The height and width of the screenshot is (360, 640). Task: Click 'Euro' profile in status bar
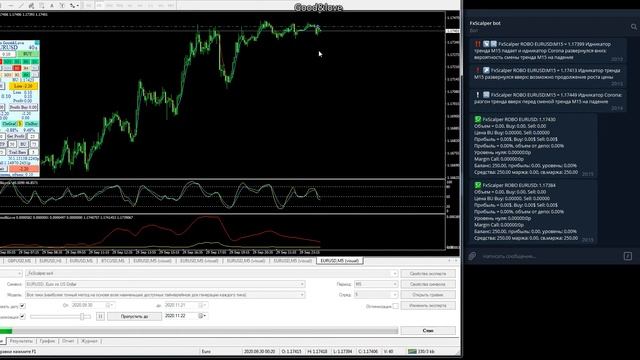pos(206,351)
